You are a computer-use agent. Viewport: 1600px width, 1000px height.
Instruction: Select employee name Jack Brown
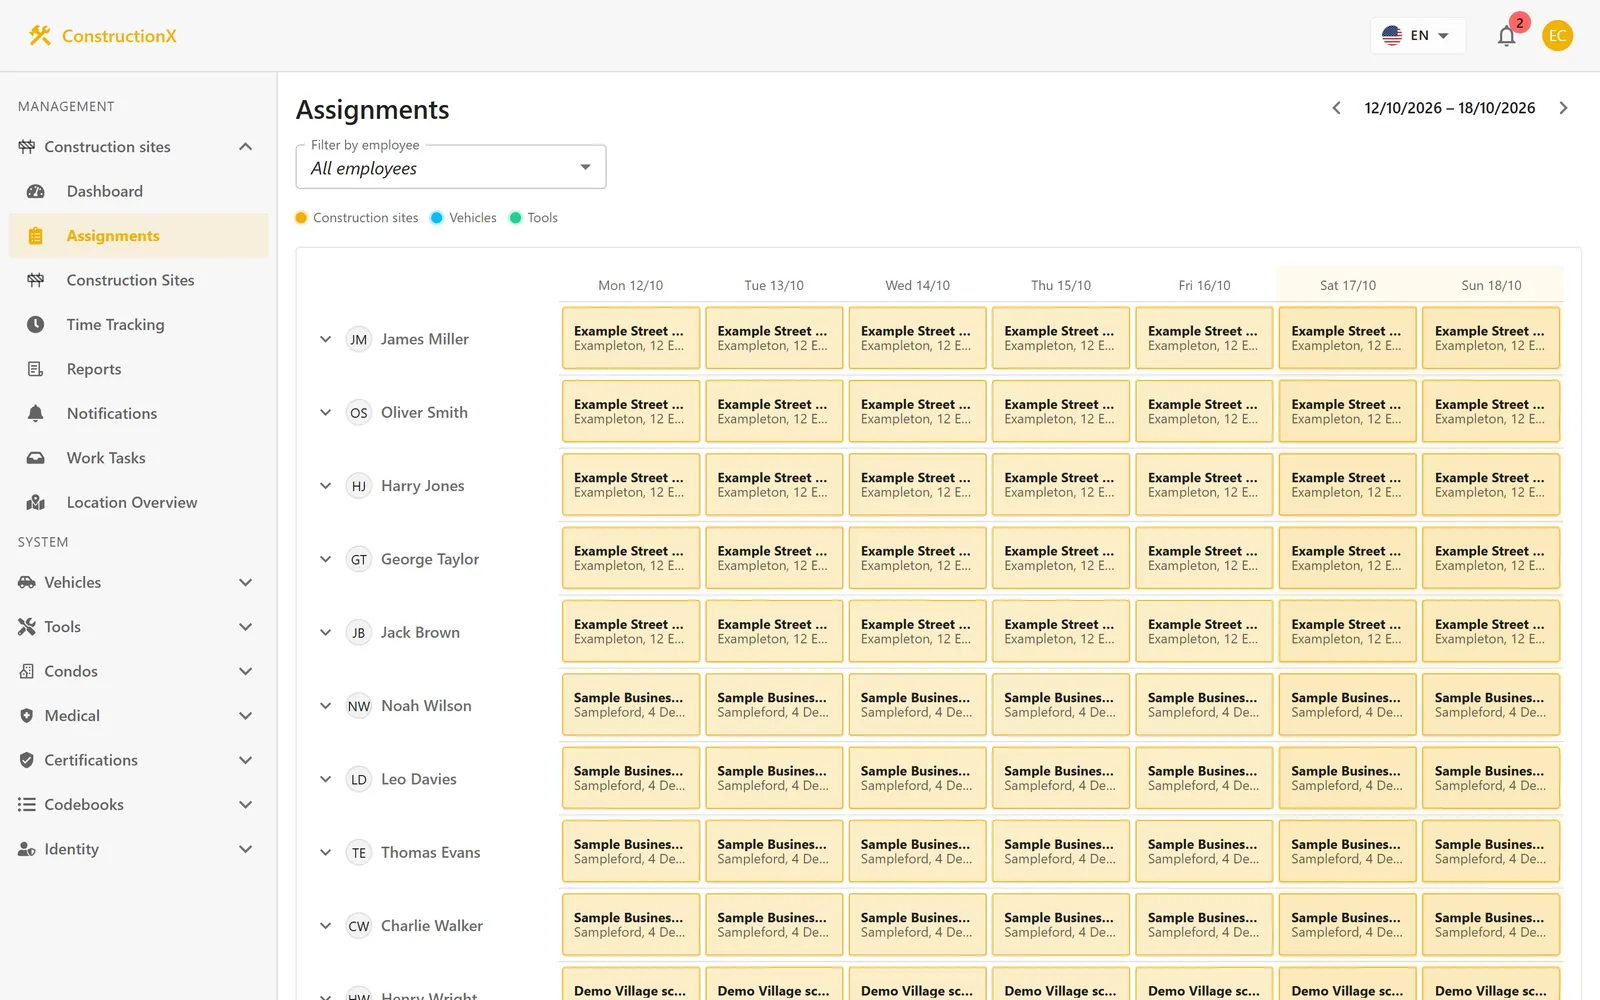420,632
